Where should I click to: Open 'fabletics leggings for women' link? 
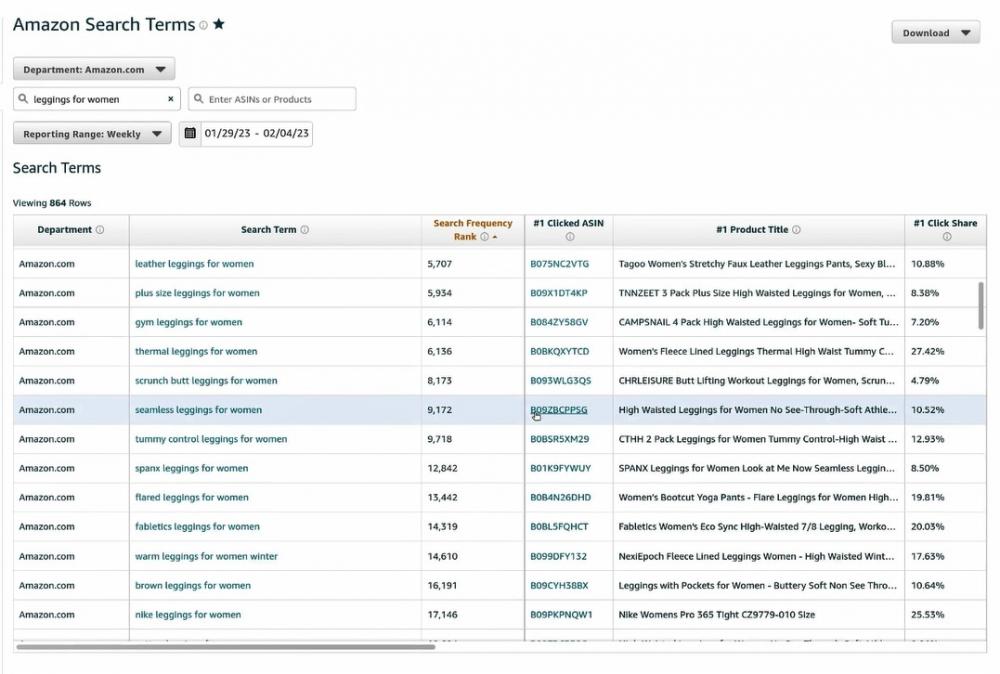(x=197, y=527)
